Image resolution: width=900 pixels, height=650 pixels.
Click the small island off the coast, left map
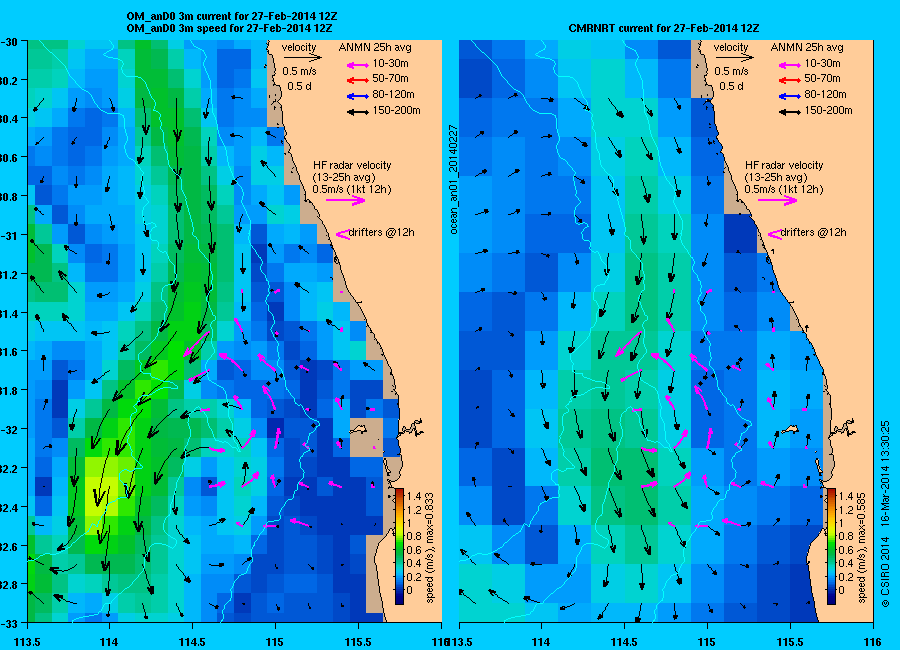click(359, 429)
